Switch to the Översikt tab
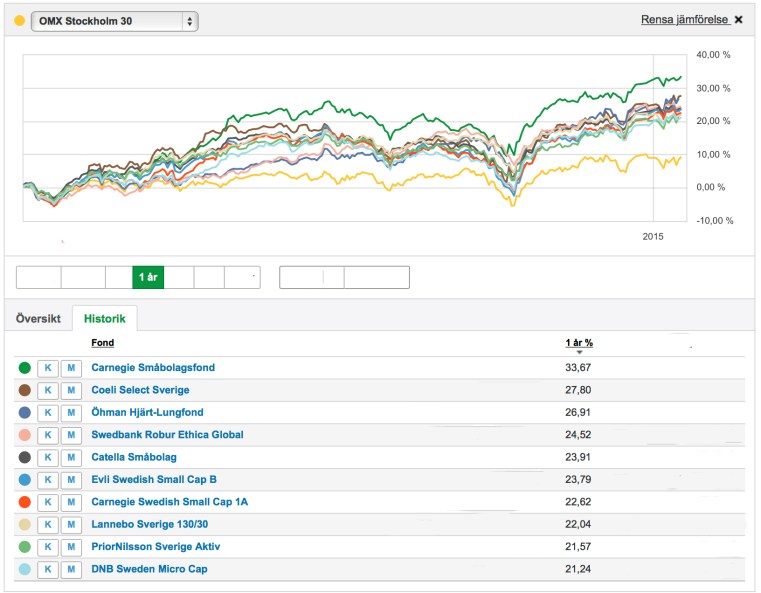 38,319
